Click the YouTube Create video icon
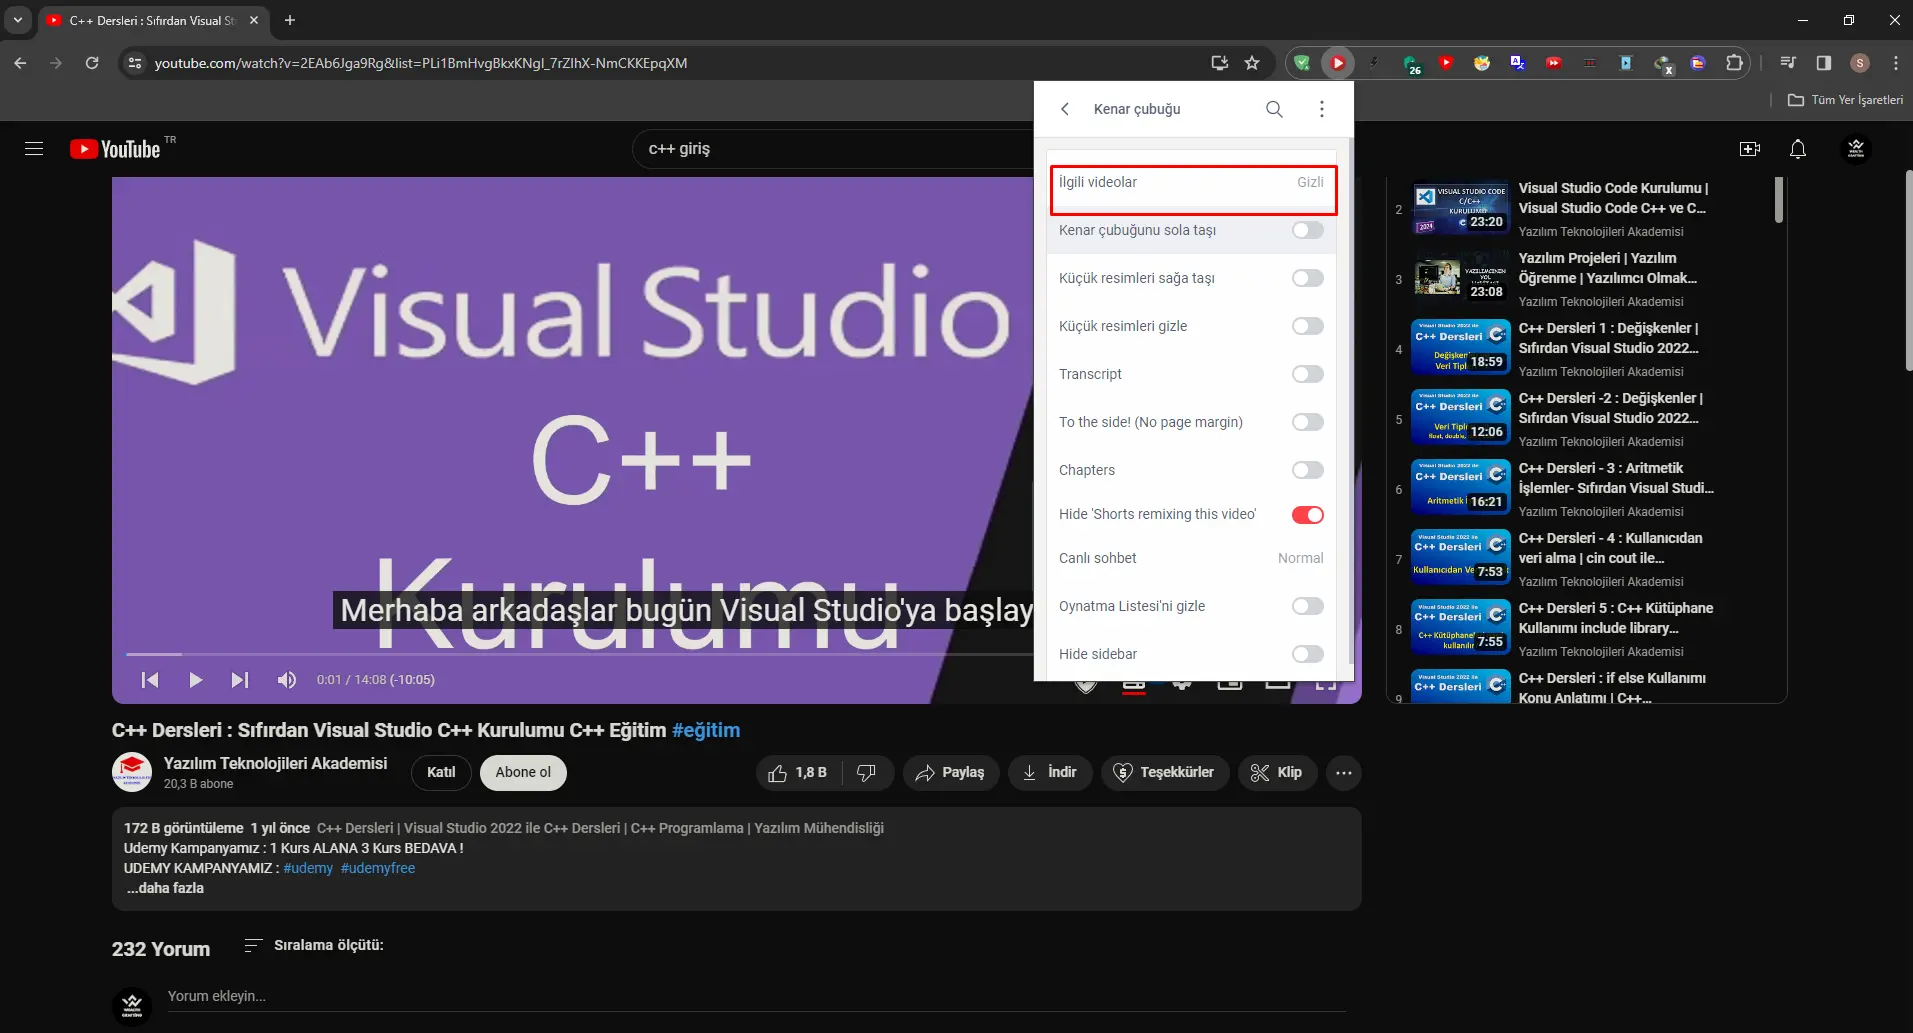The image size is (1913, 1033). pos(1750,149)
